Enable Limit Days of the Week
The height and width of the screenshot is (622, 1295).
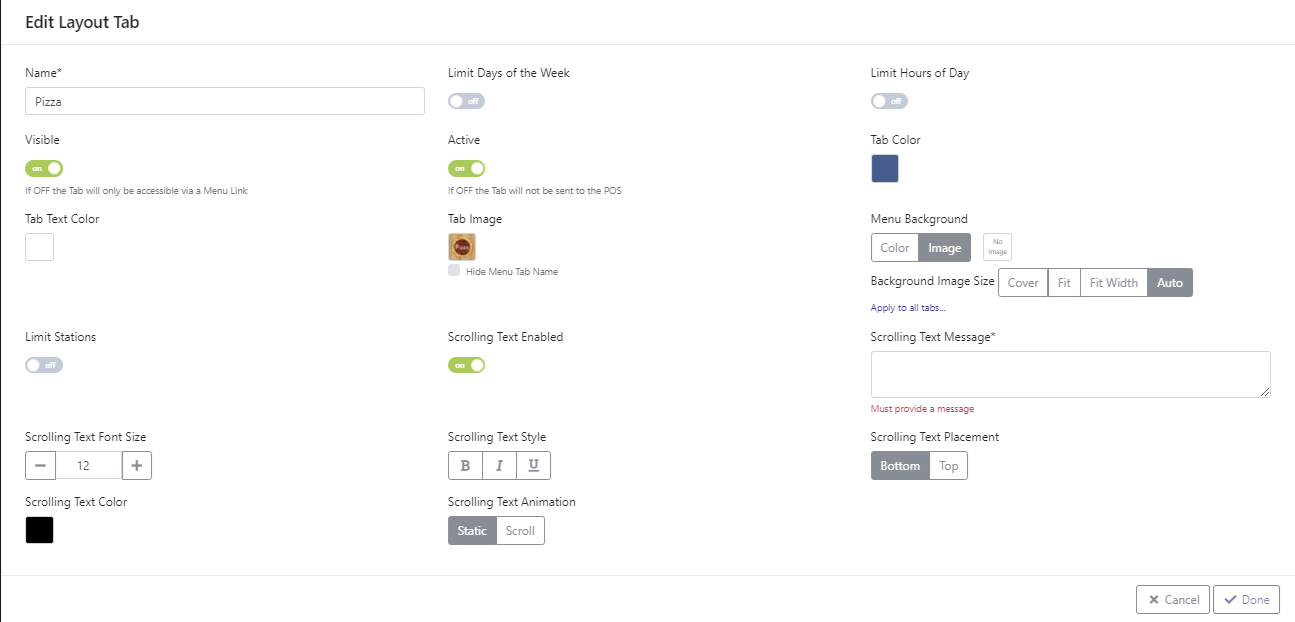coord(466,101)
